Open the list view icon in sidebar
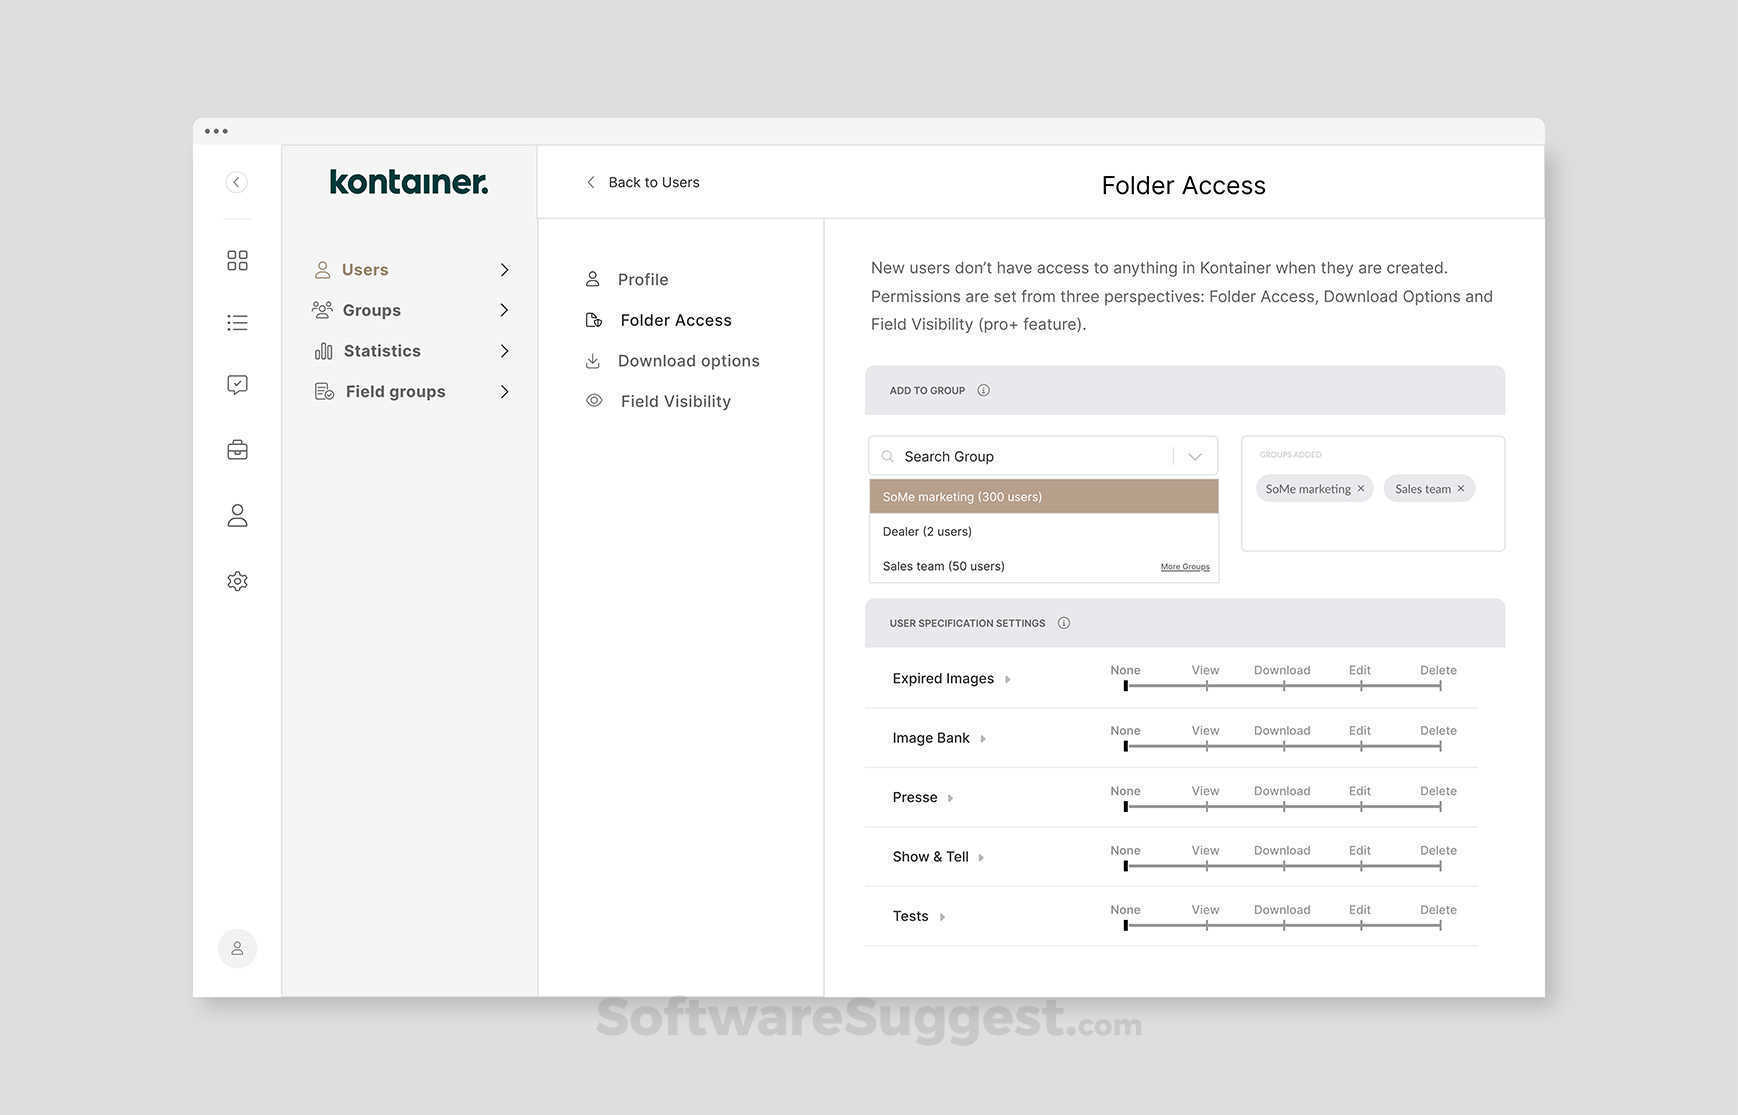 [237, 322]
